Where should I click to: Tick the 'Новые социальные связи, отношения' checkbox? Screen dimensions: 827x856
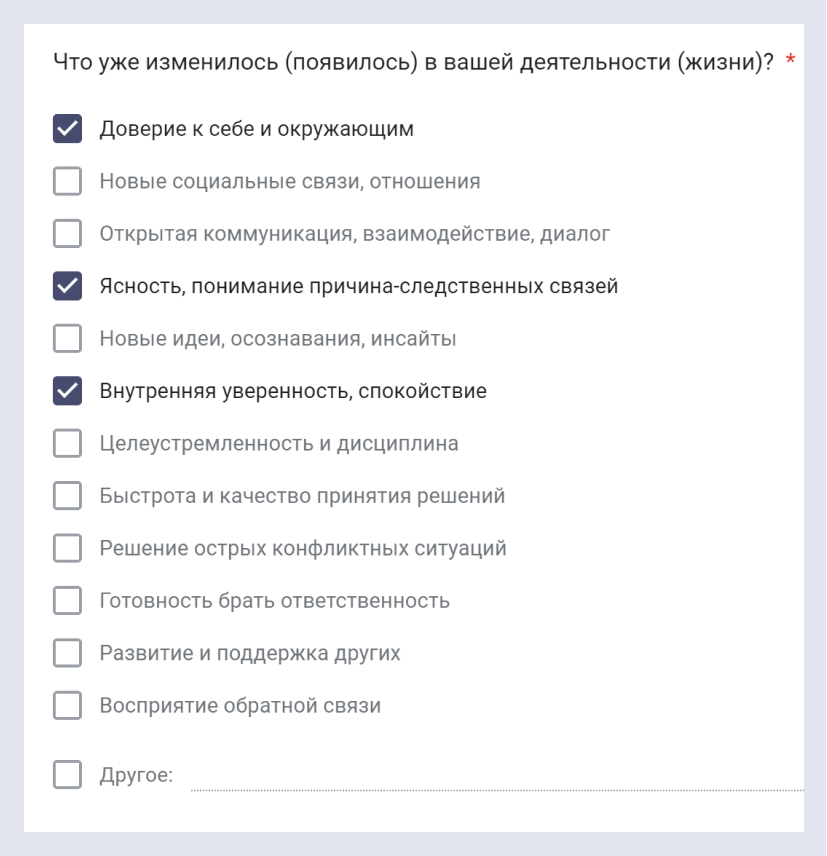tap(67, 182)
